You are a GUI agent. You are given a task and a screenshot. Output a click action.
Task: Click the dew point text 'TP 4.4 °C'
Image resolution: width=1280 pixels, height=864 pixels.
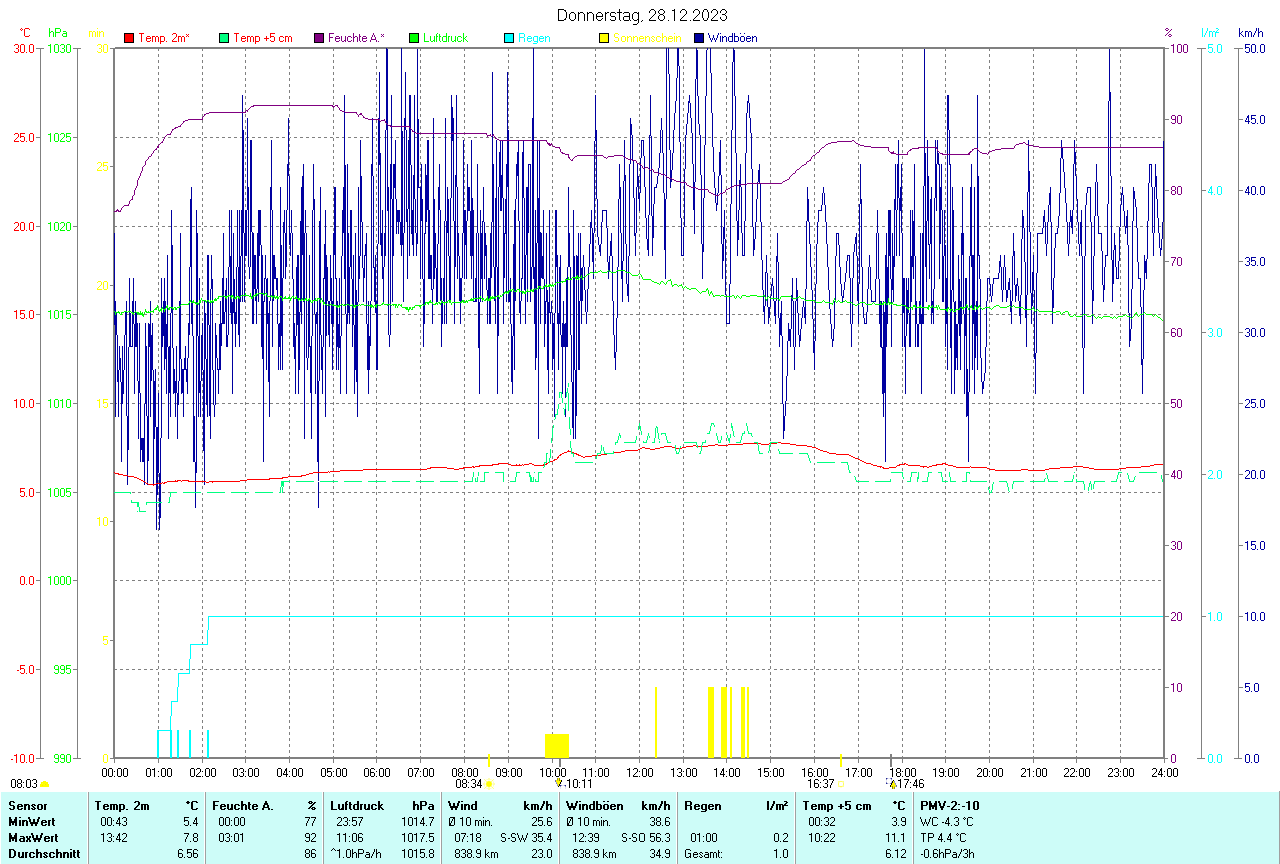coord(943,837)
